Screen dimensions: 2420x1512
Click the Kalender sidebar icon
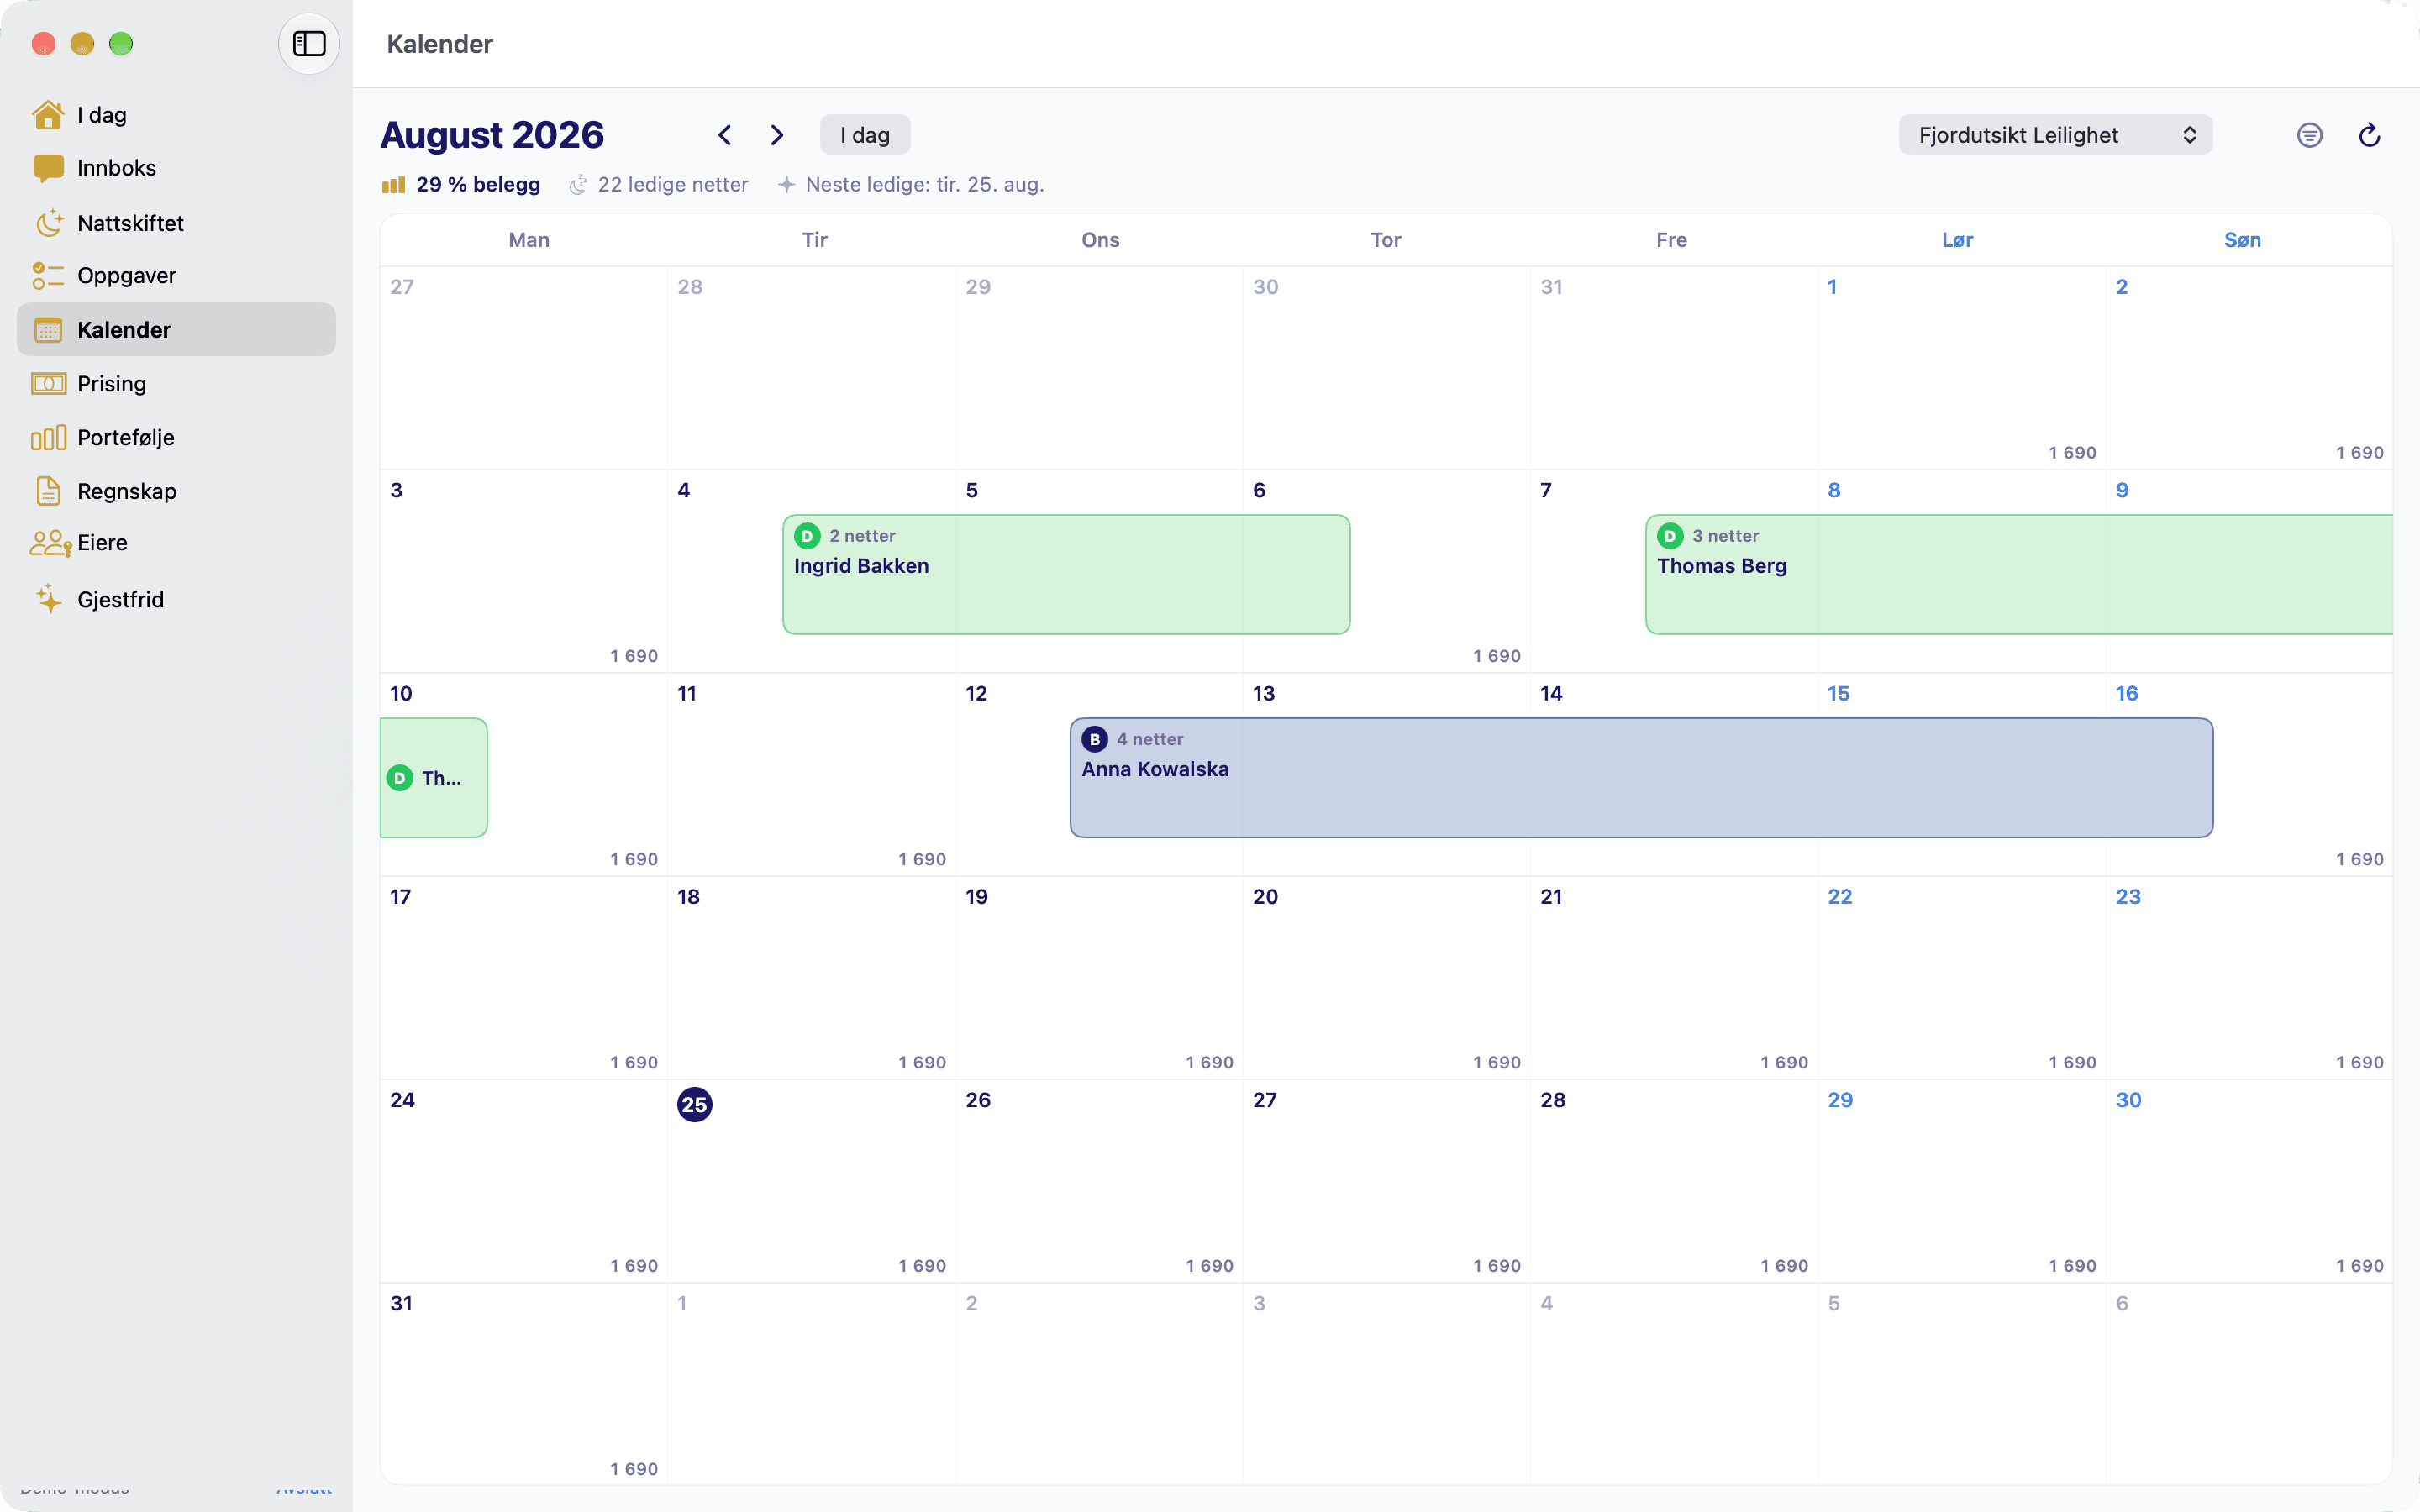click(48, 330)
